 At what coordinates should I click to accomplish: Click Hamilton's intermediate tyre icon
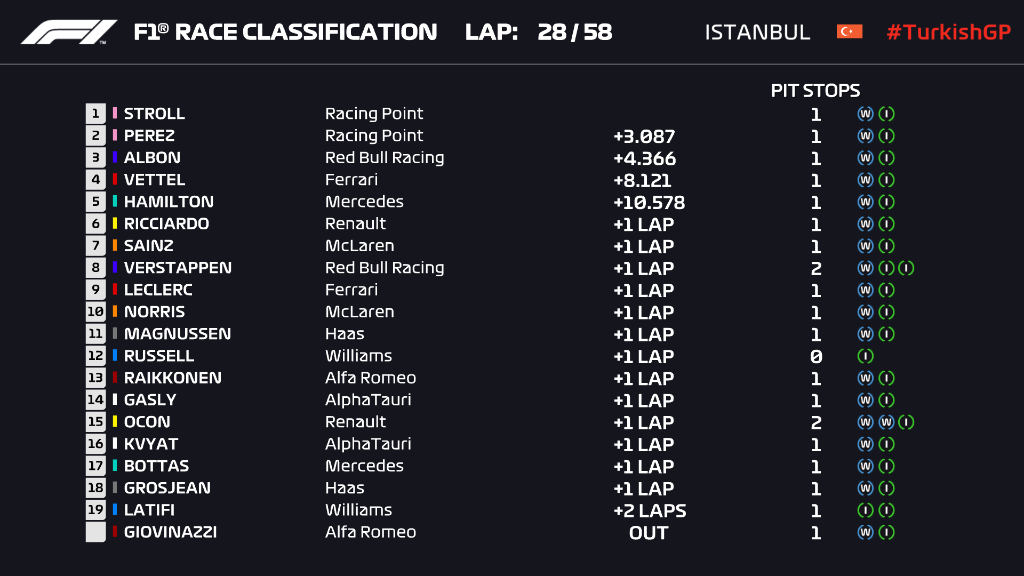(x=886, y=202)
